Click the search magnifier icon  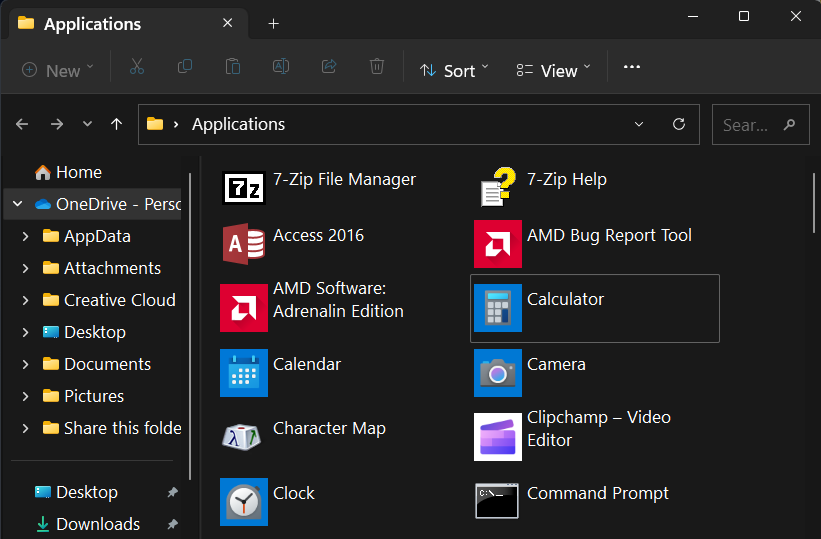(790, 125)
